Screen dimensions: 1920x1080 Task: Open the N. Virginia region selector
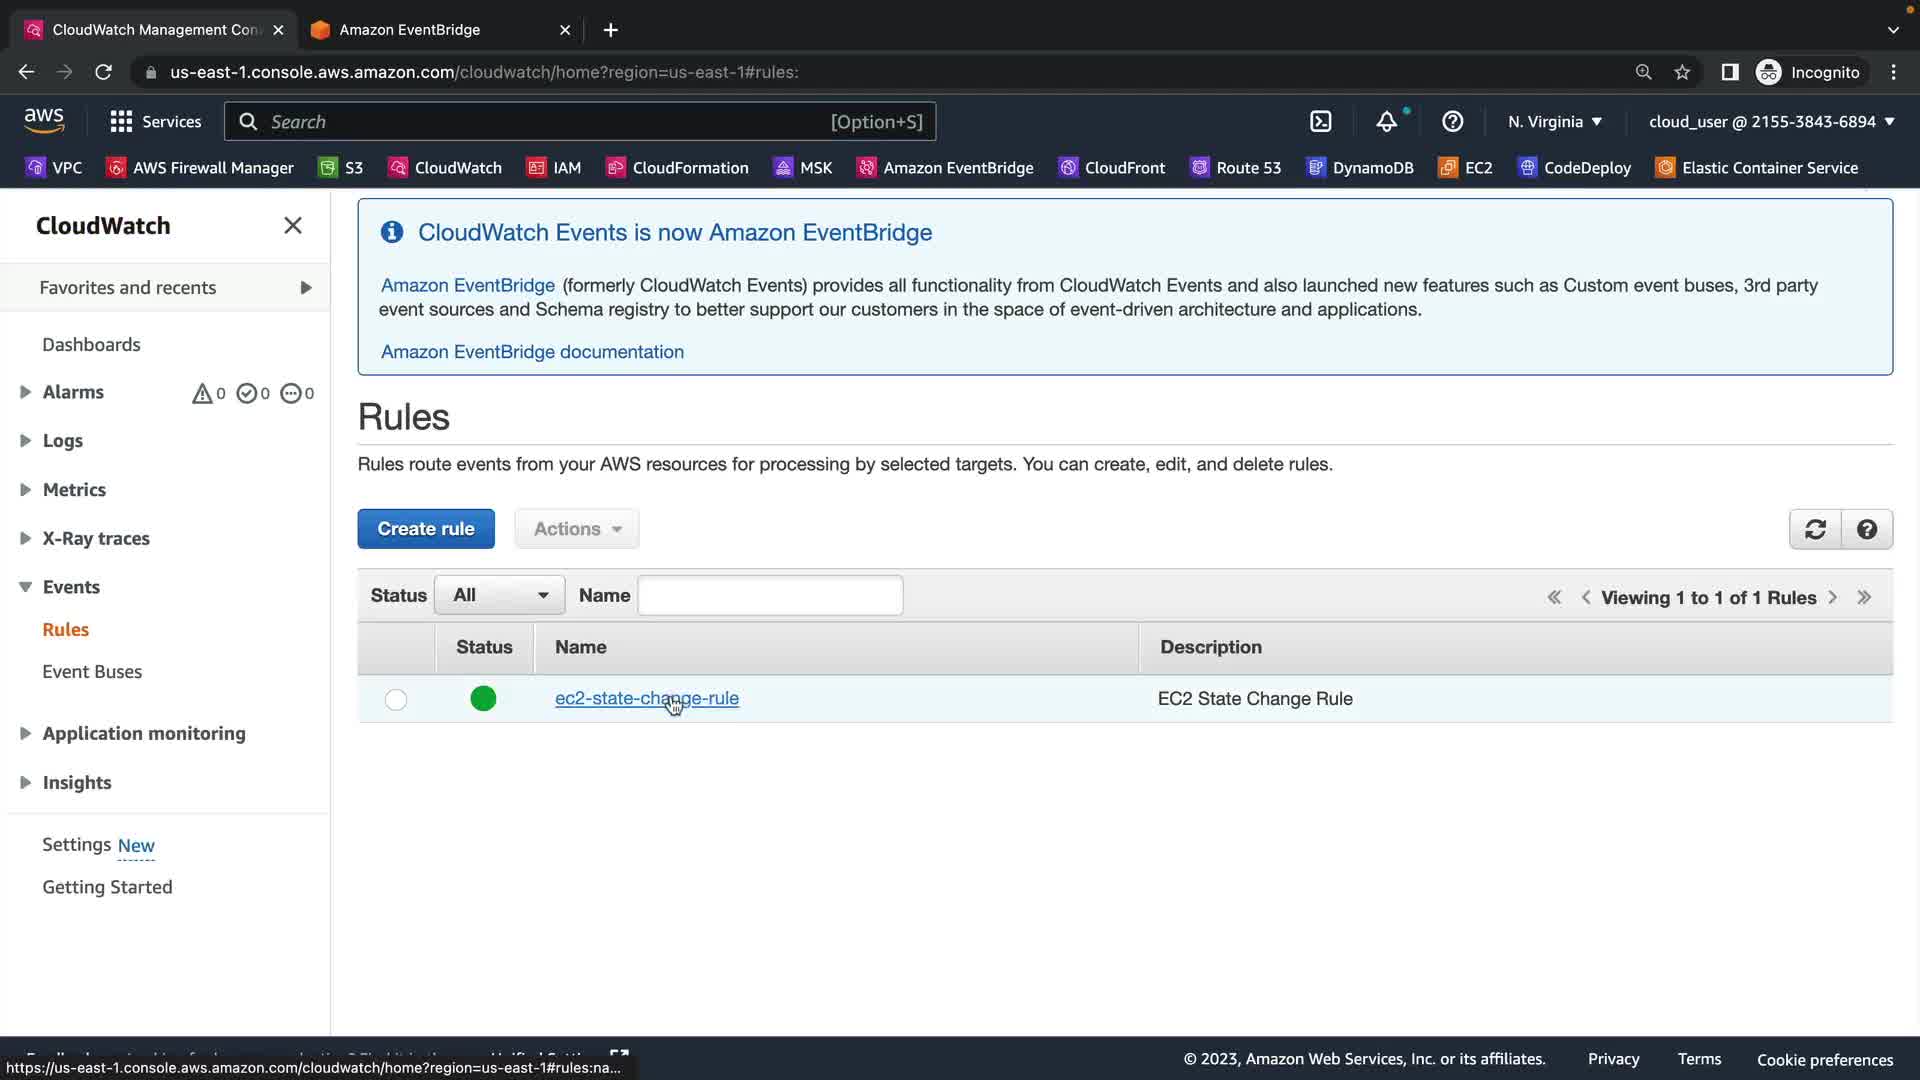click(1554, 122)
